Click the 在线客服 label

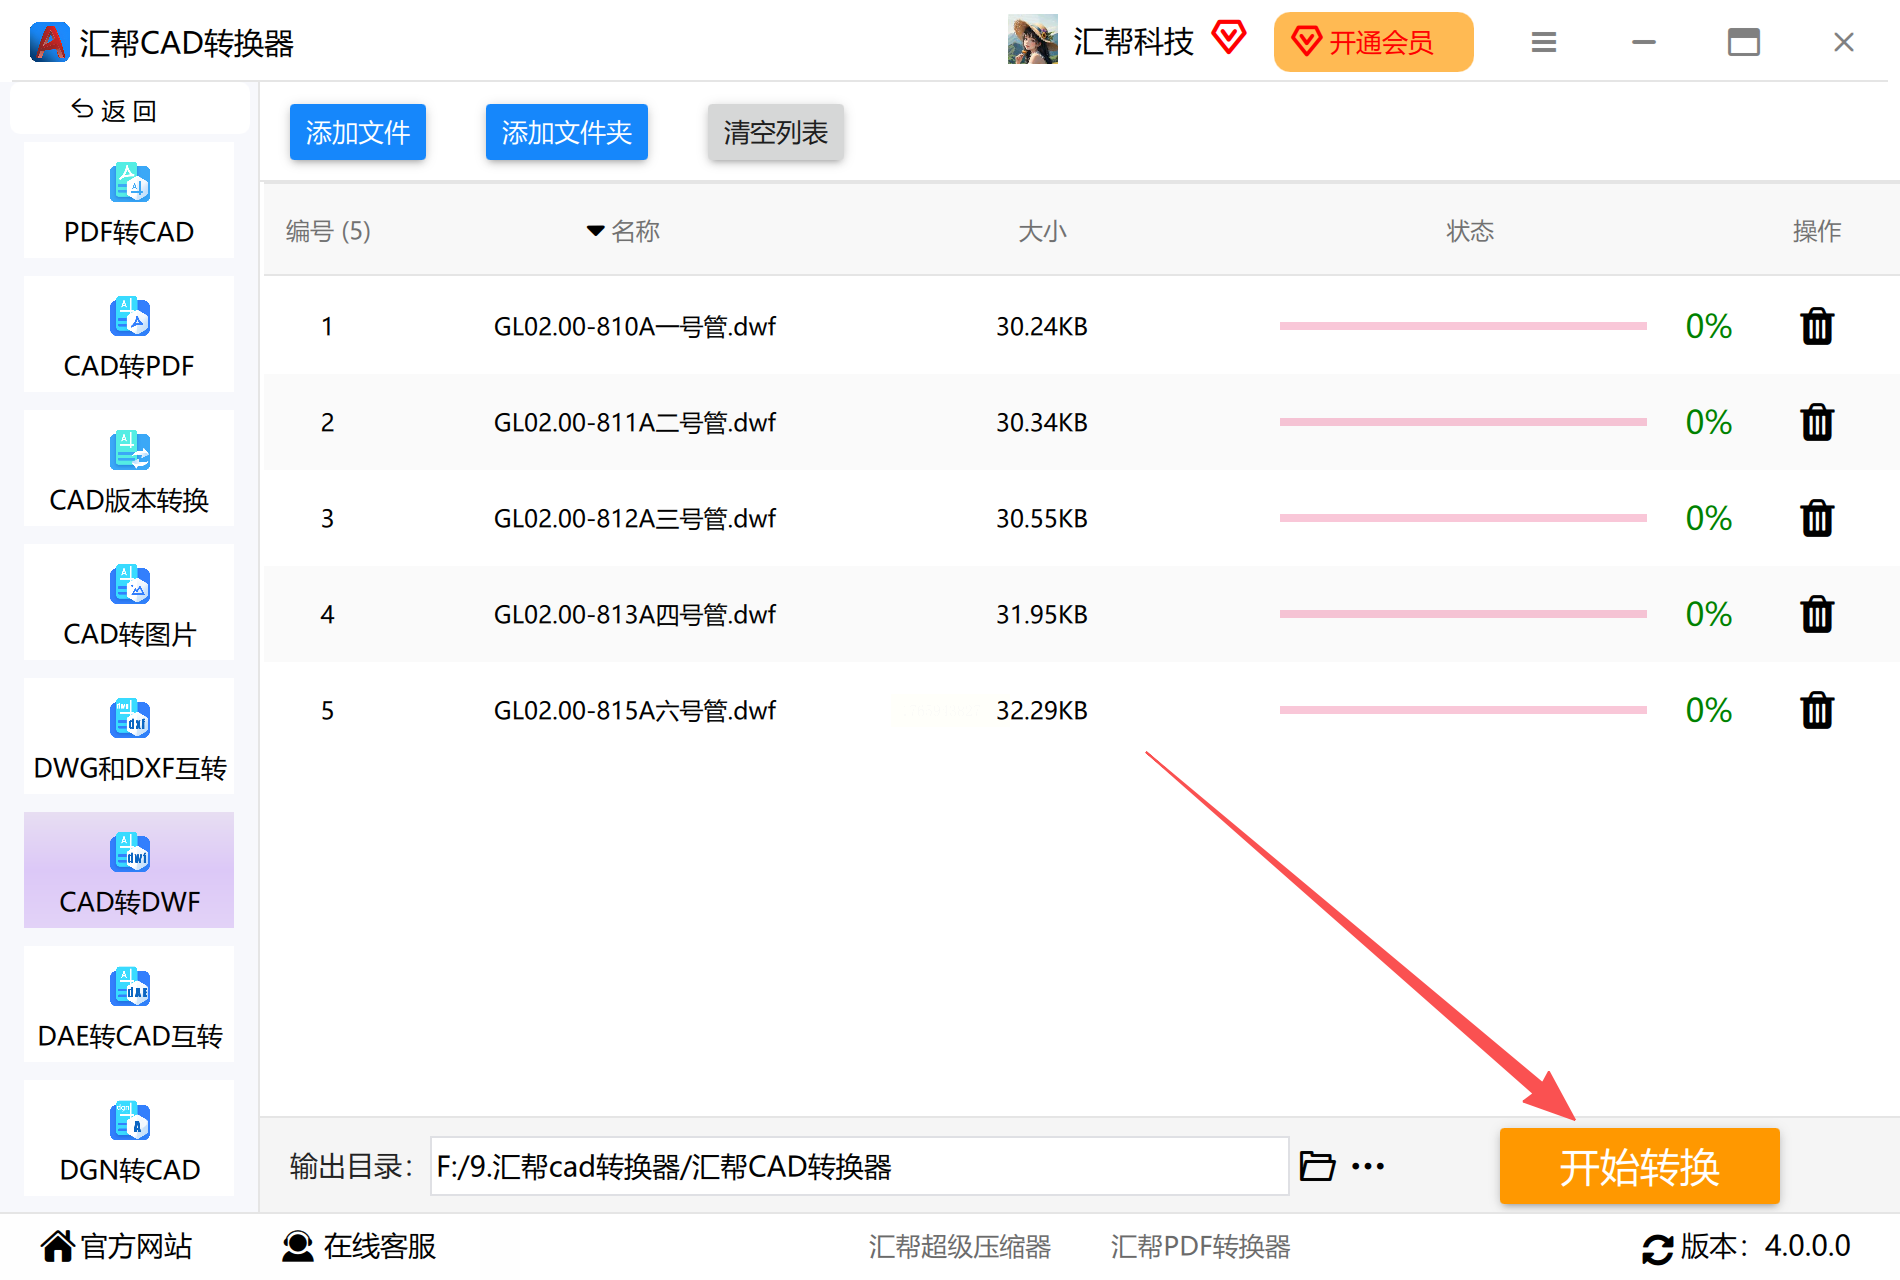click(380, 1246)
